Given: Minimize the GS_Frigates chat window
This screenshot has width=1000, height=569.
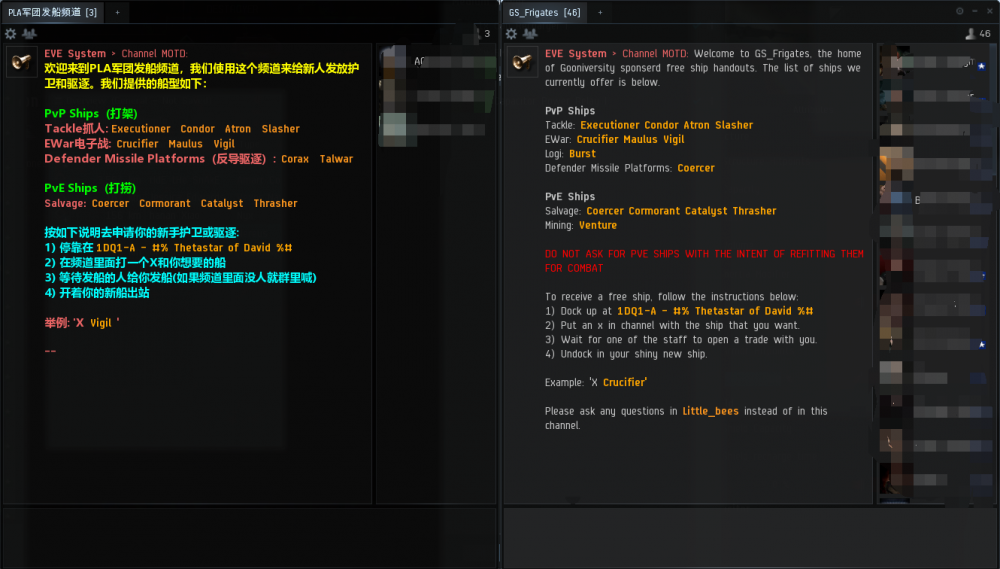Looking at the screenshot, I should pyautogui.click(x=975, y=11).
